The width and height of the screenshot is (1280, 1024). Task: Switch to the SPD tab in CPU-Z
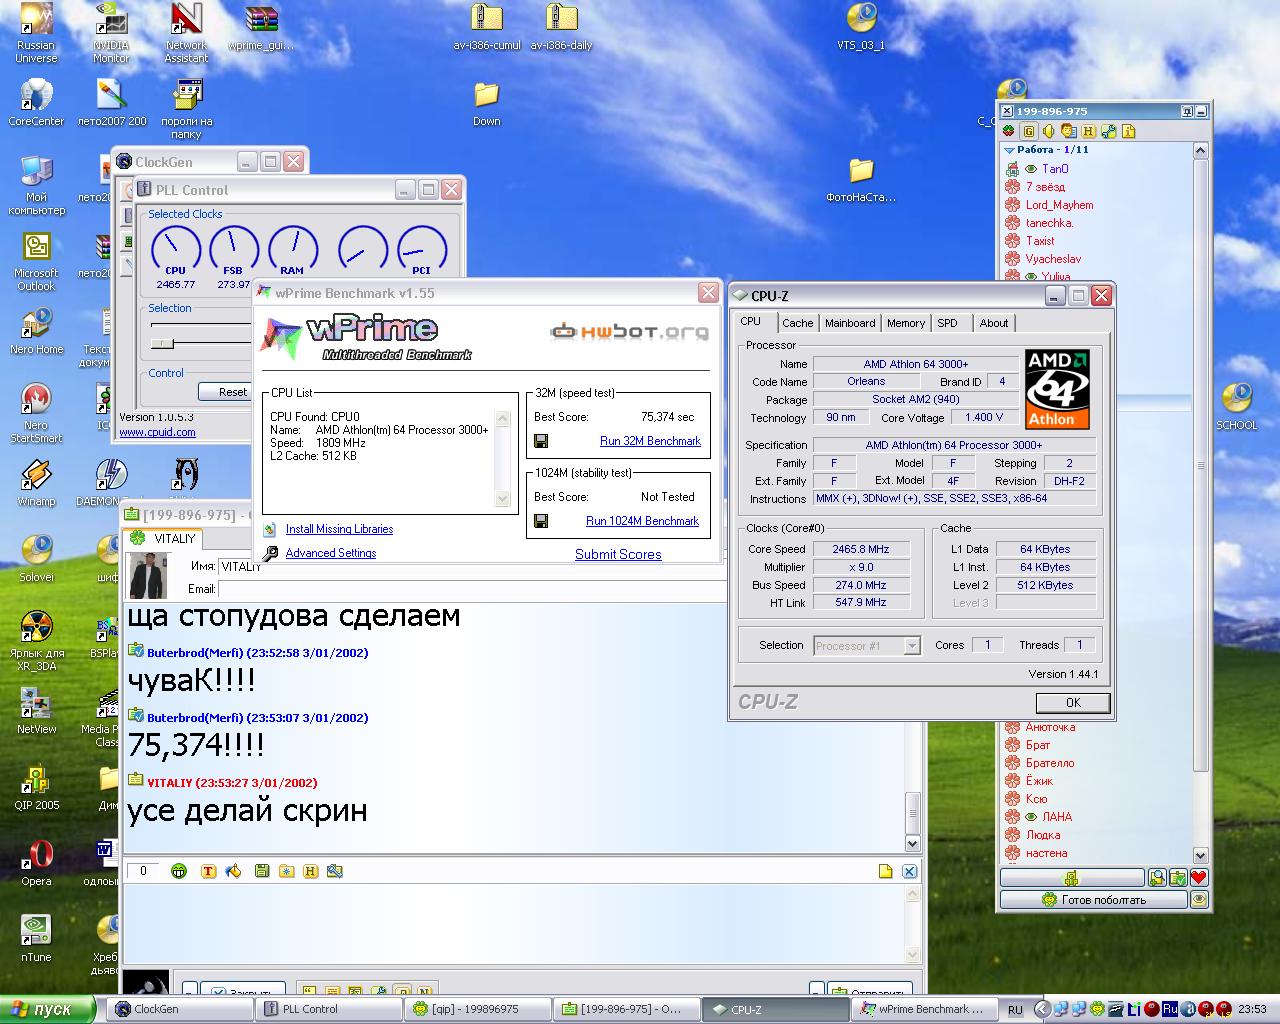point(948,323)
